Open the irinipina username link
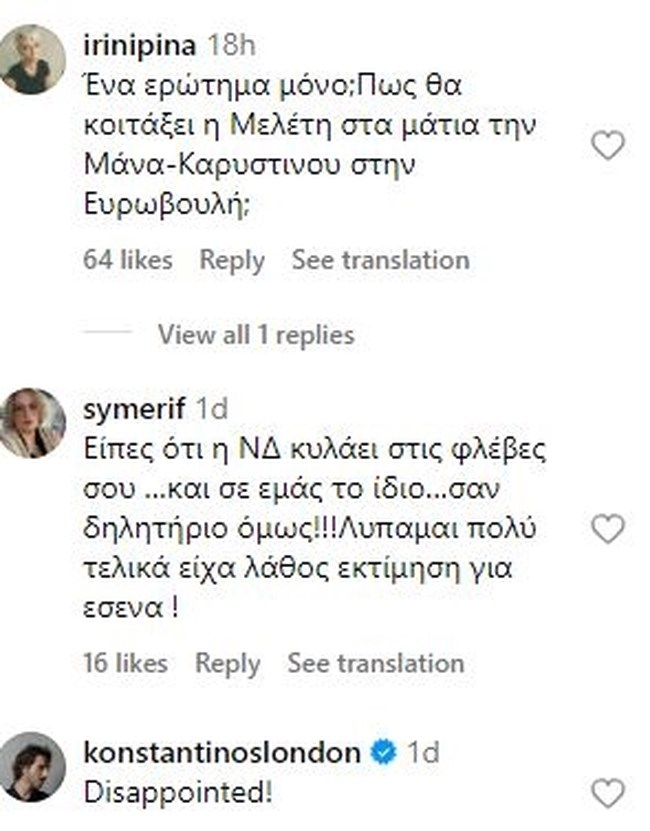The width and height of the screenshot is (650, 831). (x=141, y=44)
